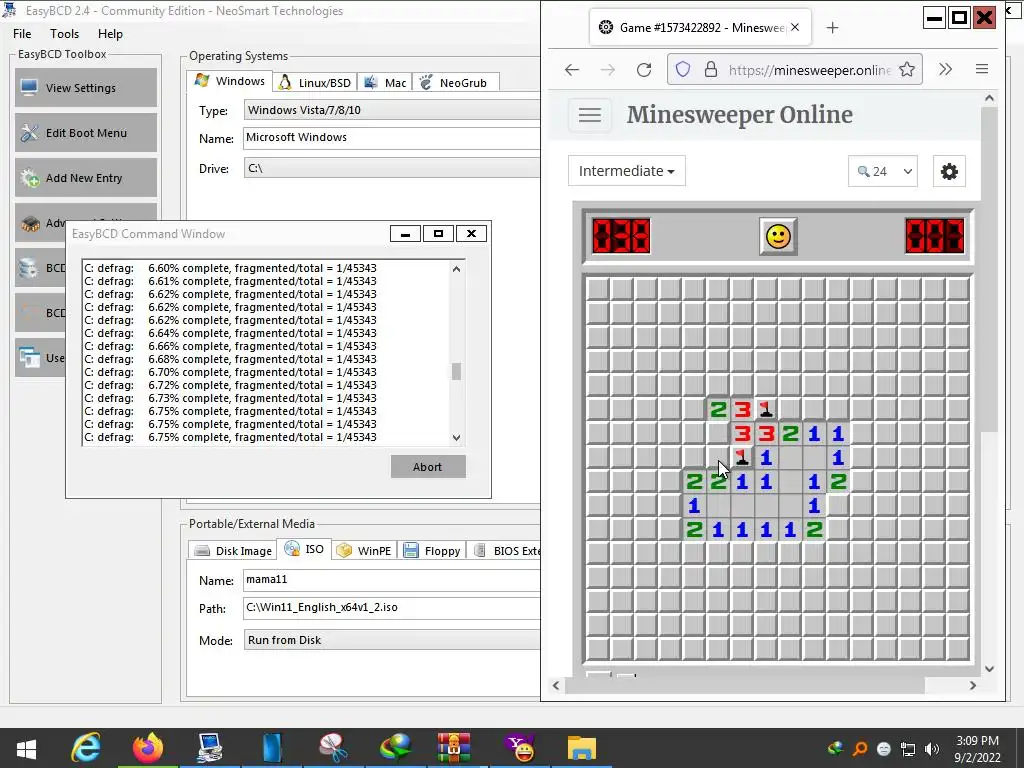Image resolution: width=1024 pixels, height=768 pixels.
Task: Close the Minesweeper browser tab
Action: click(x=795, y=27)
